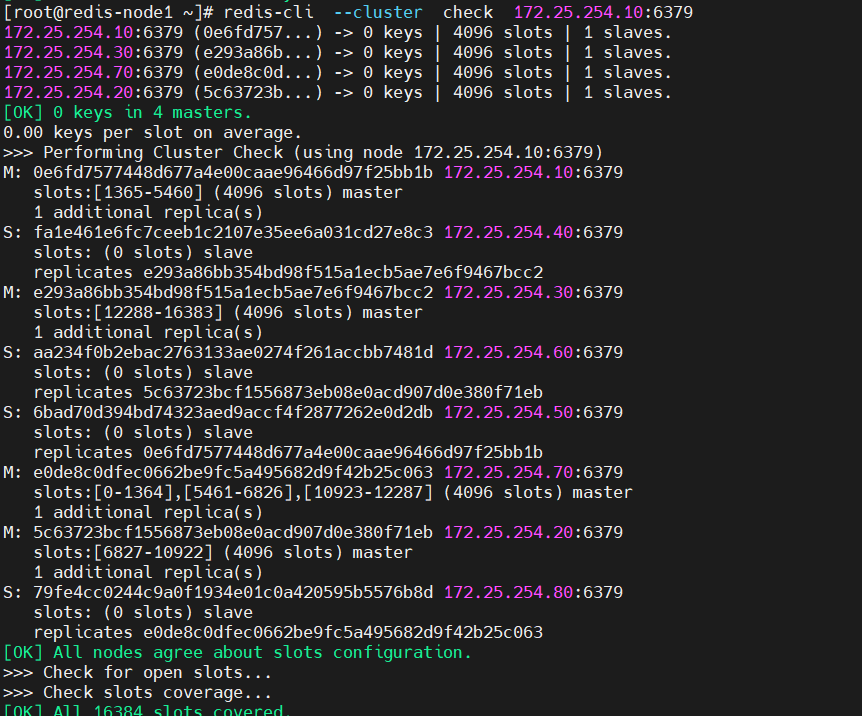Click the 'slots:[1365-5460]' range text
The height and width of the screenshot is (716, 862).
point(118,192)
